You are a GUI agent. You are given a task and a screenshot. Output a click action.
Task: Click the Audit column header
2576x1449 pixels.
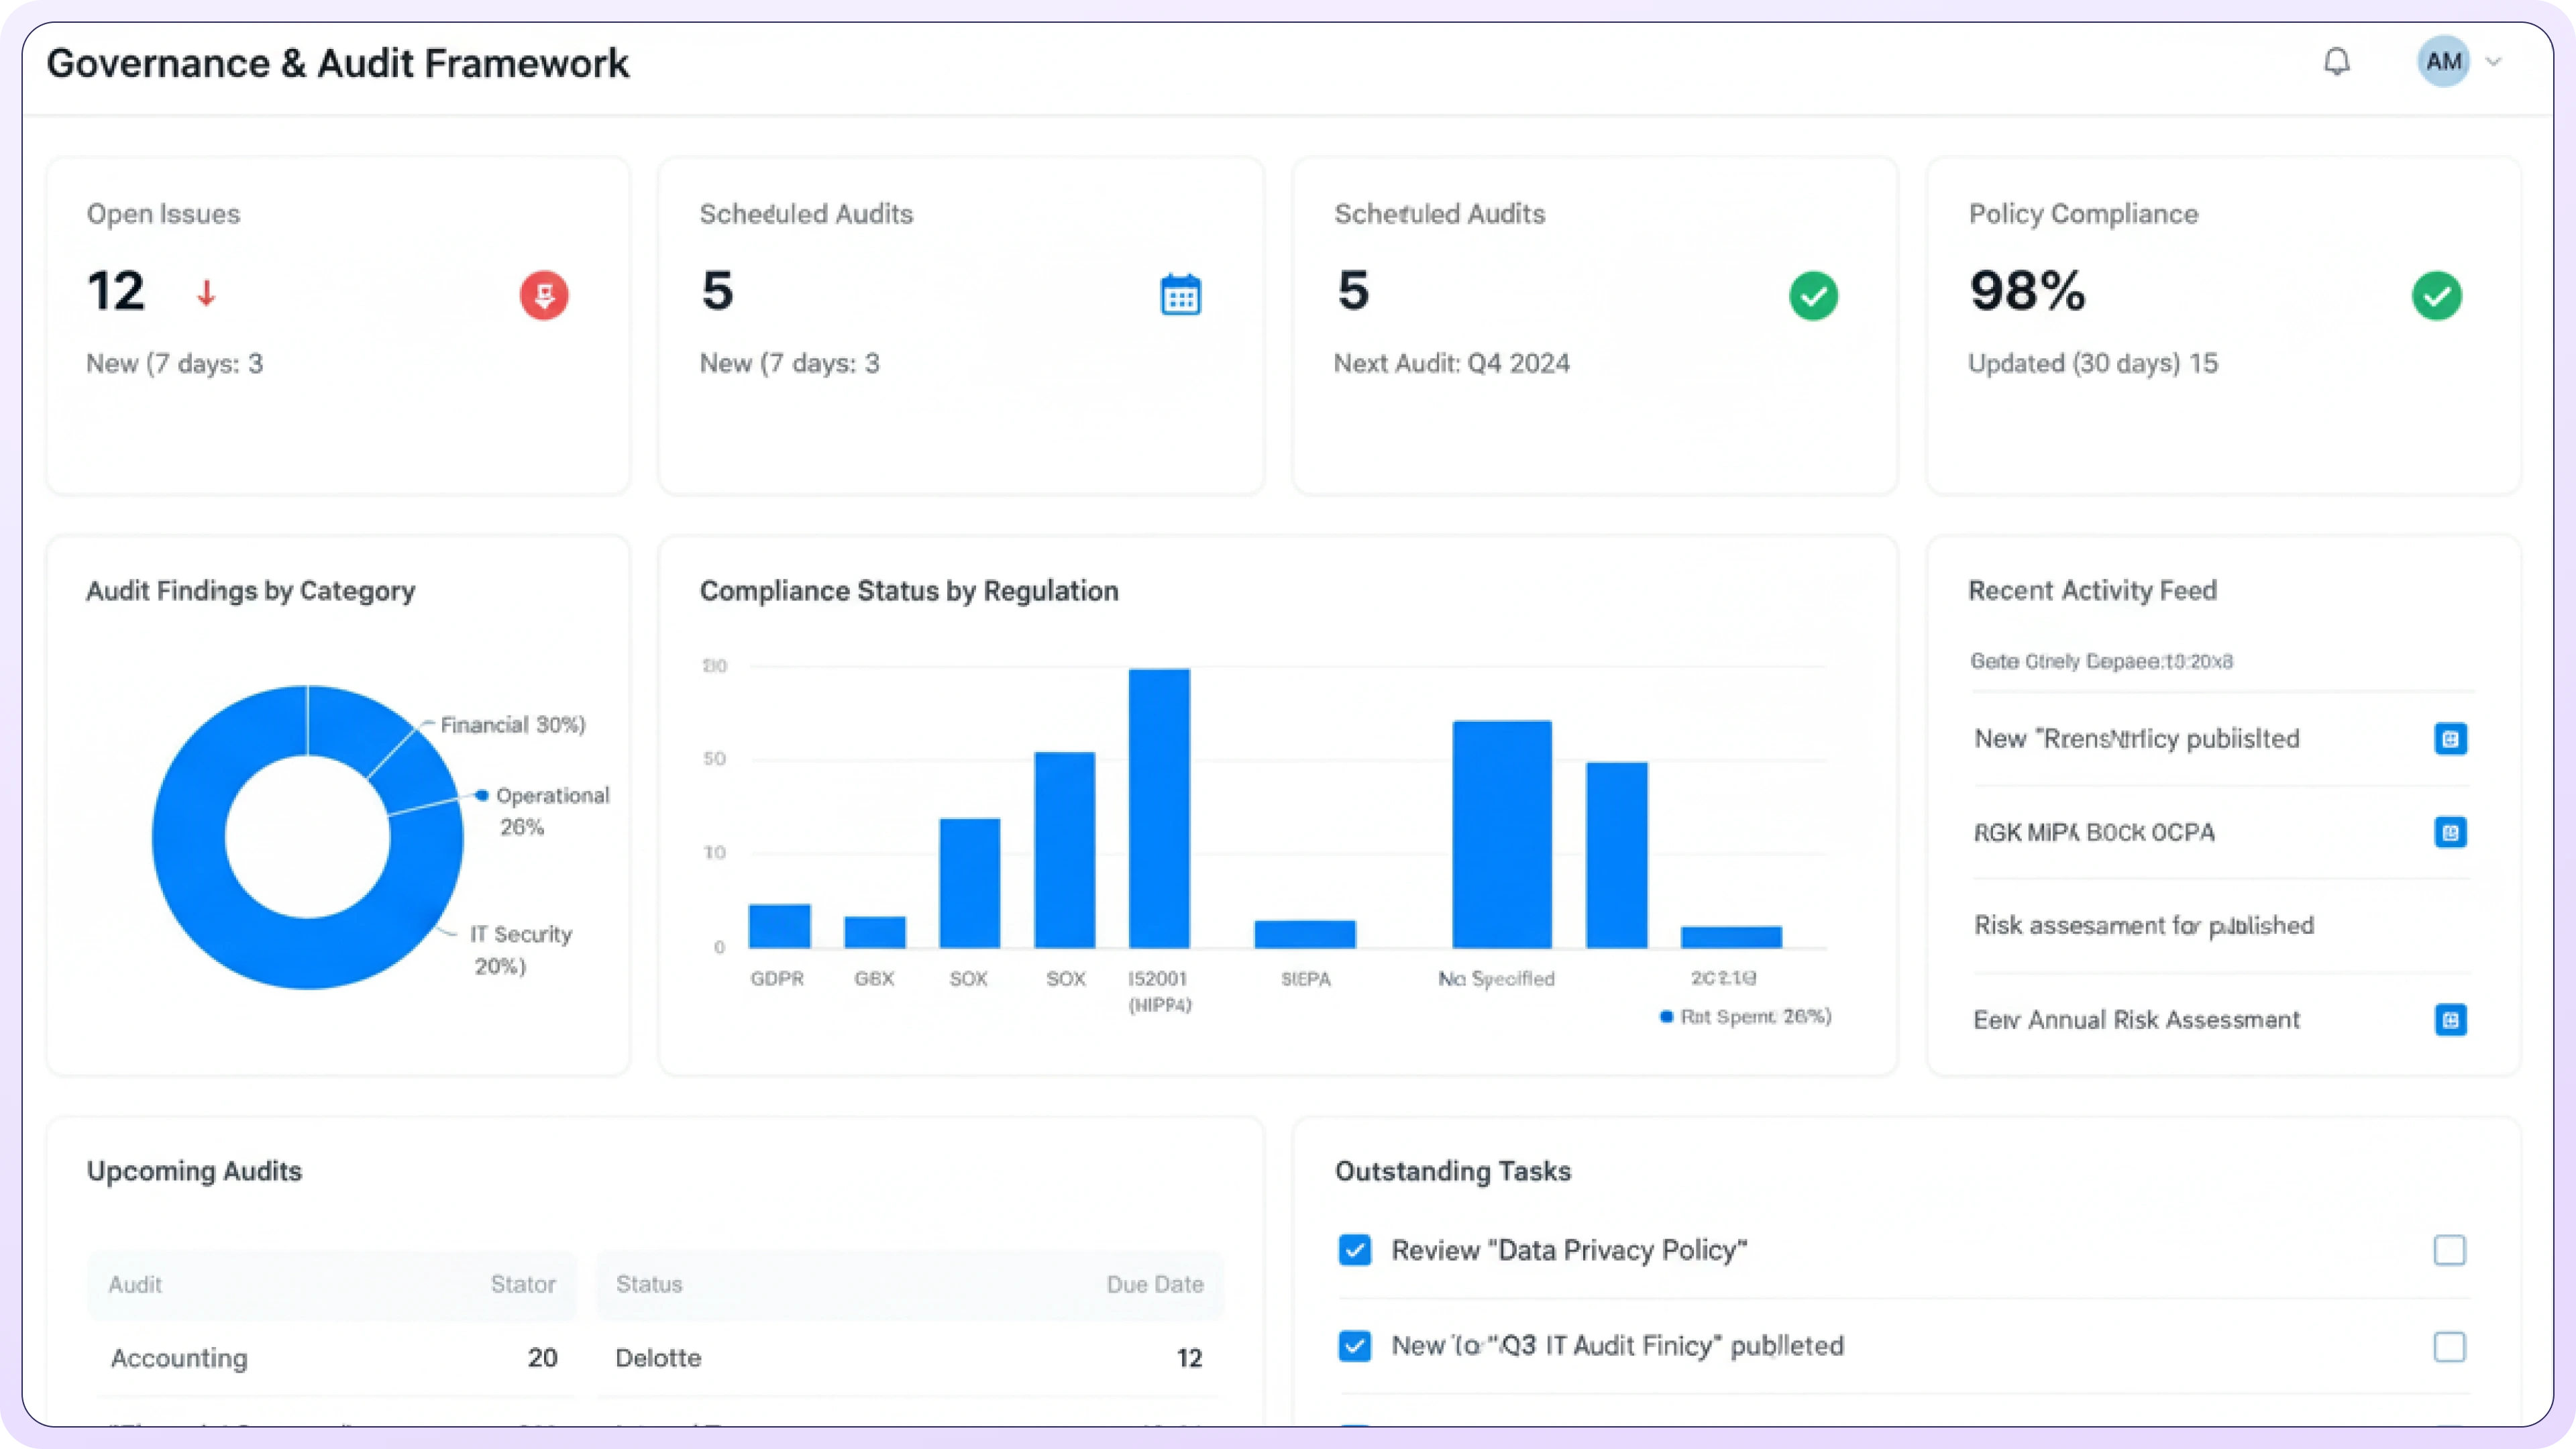click(x=135, y=1284)
